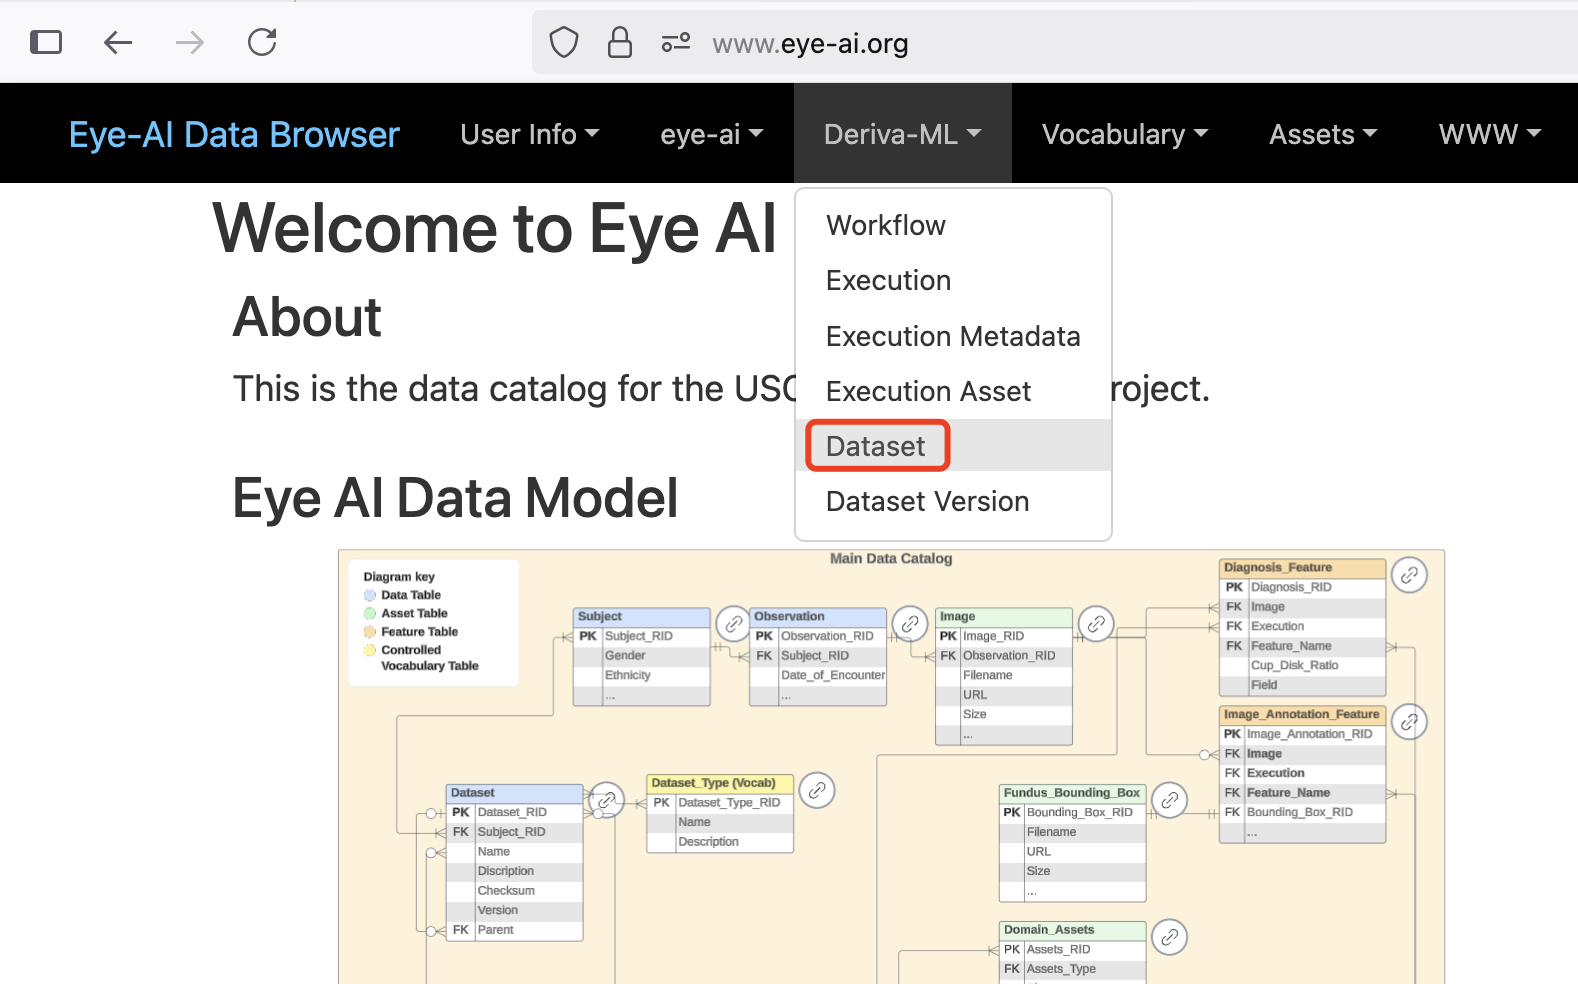Go back to the previous page

[x=118, y=42]
